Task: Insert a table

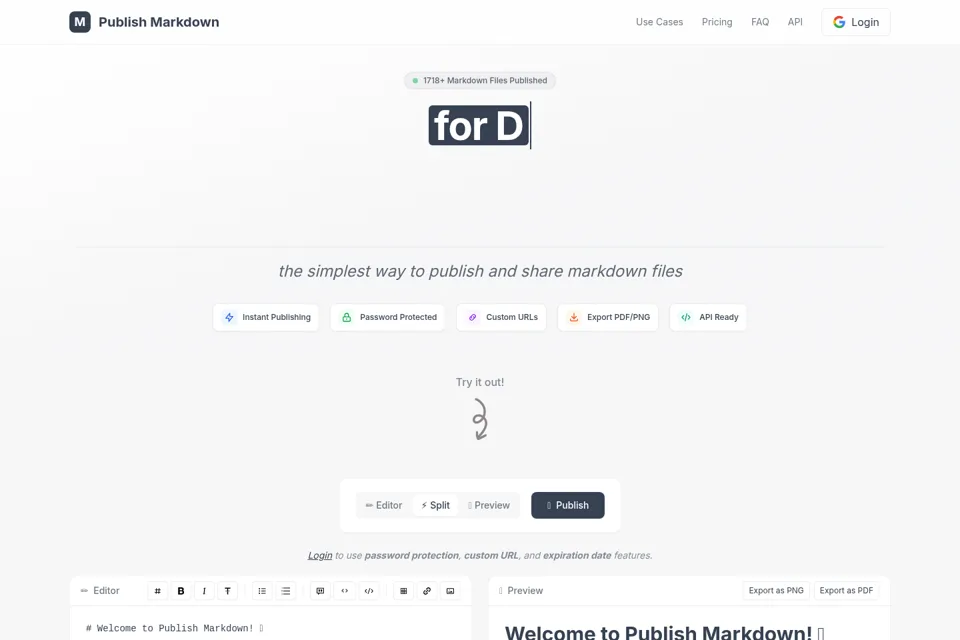Action: click(x=403, y=591)
